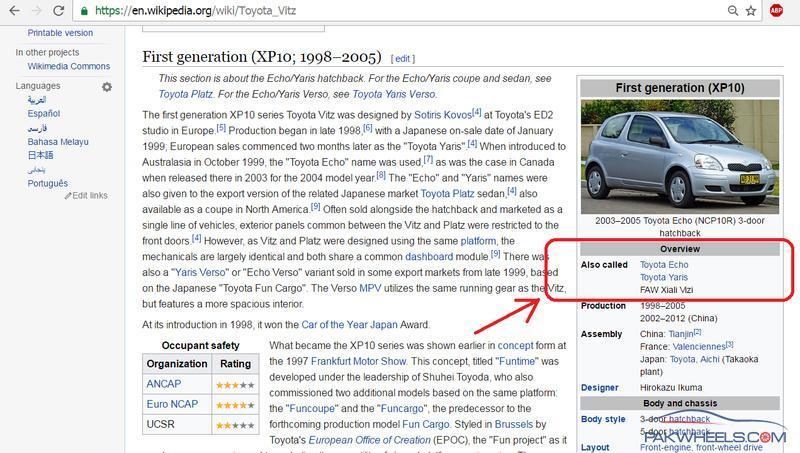Viewport: 800px width, 453px height.
Task: Open the Funtime concept link
Action: [517, 361]
